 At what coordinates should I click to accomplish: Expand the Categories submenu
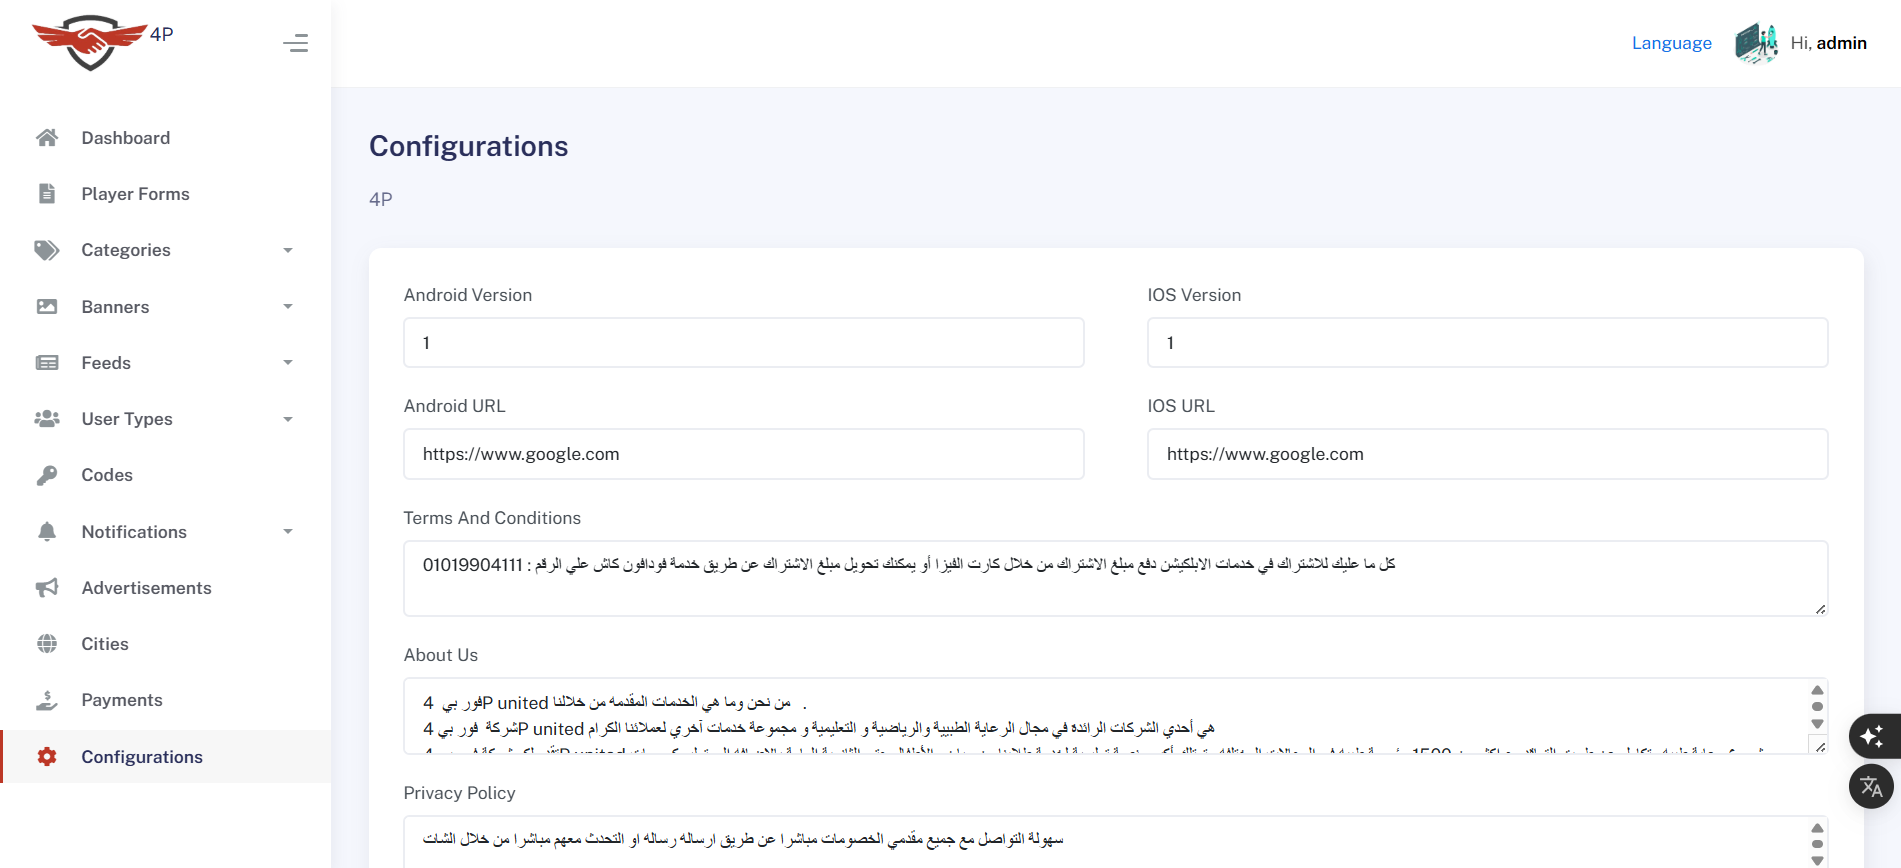pyautogui.click(x=288, y=250)
